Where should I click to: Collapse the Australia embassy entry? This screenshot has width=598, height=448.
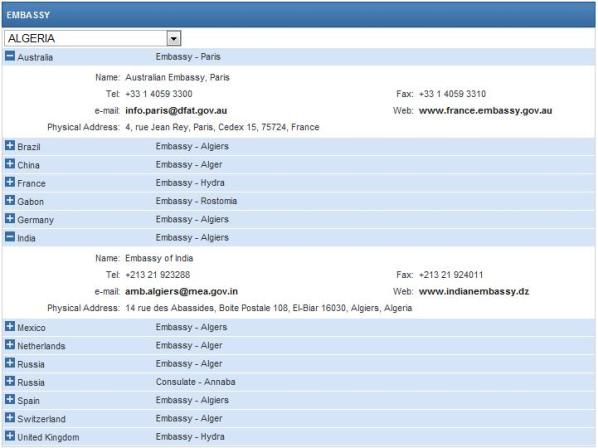[x=10, y=56]
